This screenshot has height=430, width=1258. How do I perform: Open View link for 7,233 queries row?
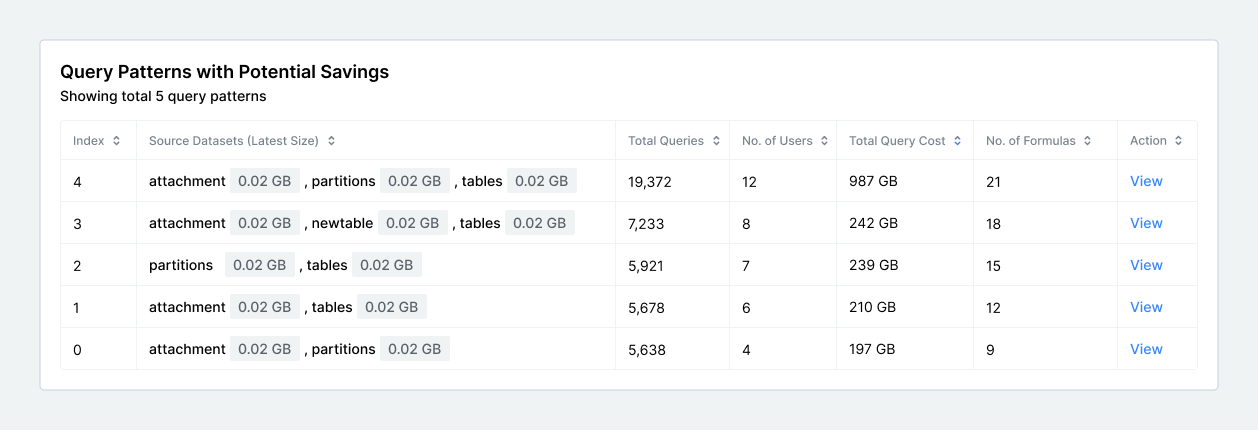pyautogui.click(x=1146, y=223)
